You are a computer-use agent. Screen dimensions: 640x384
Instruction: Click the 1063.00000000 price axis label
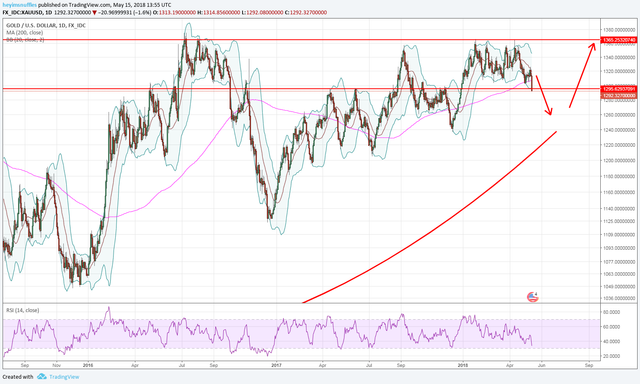619,274
